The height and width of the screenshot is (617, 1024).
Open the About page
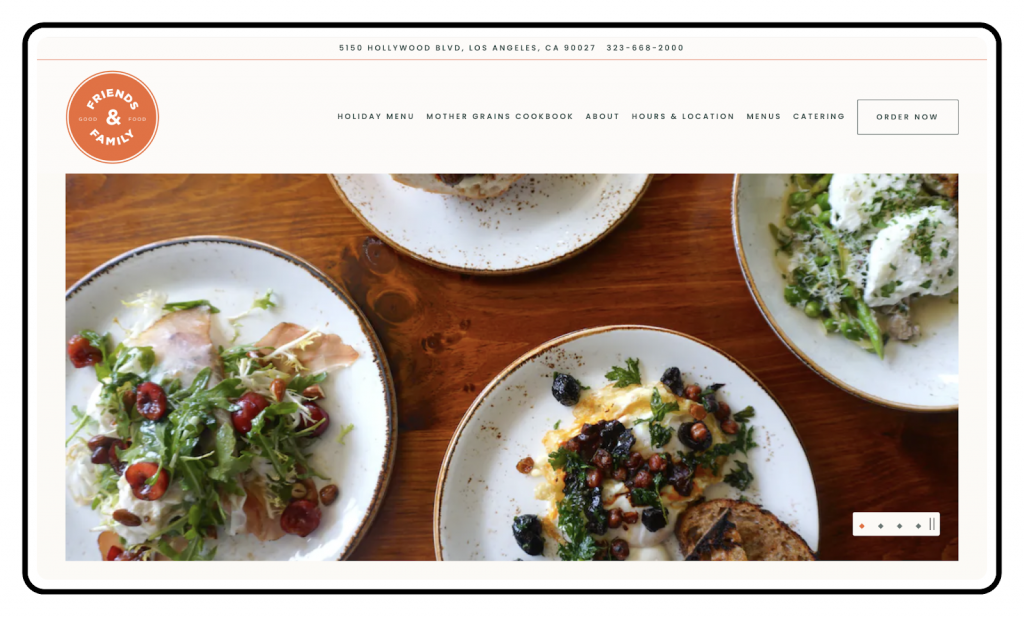[x=602, y=116]
